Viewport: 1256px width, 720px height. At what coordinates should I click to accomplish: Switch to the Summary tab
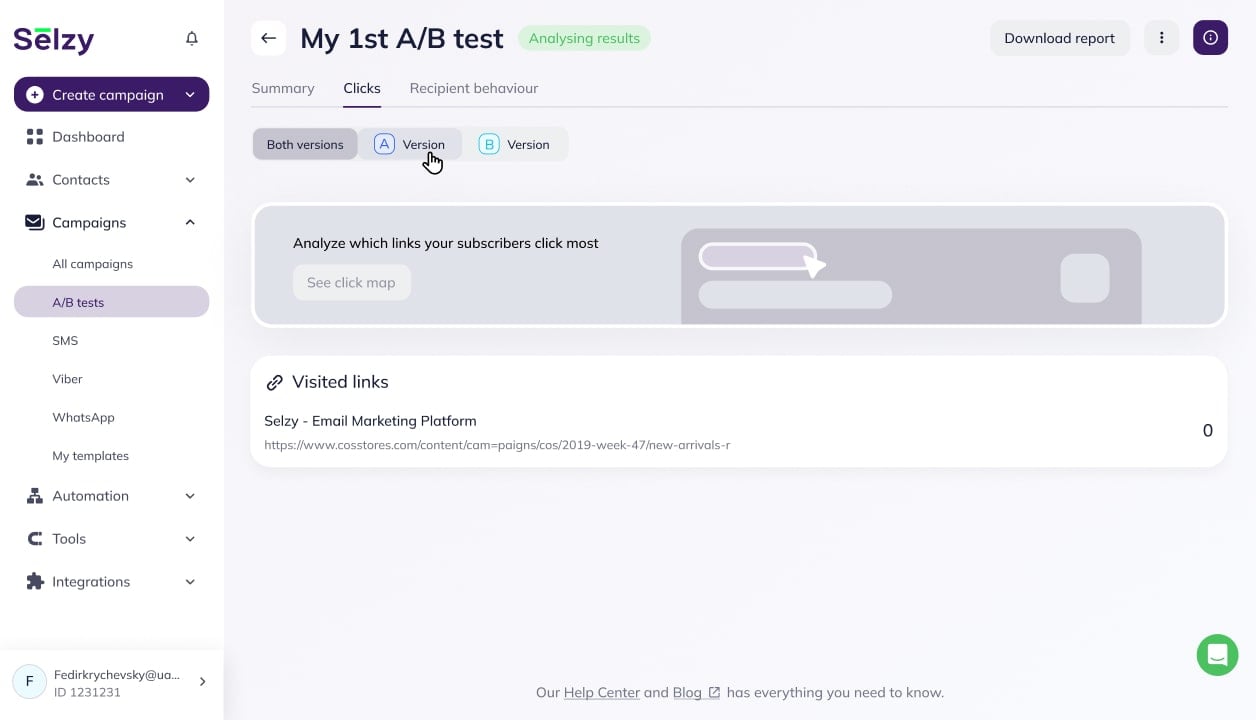[283, 88]
